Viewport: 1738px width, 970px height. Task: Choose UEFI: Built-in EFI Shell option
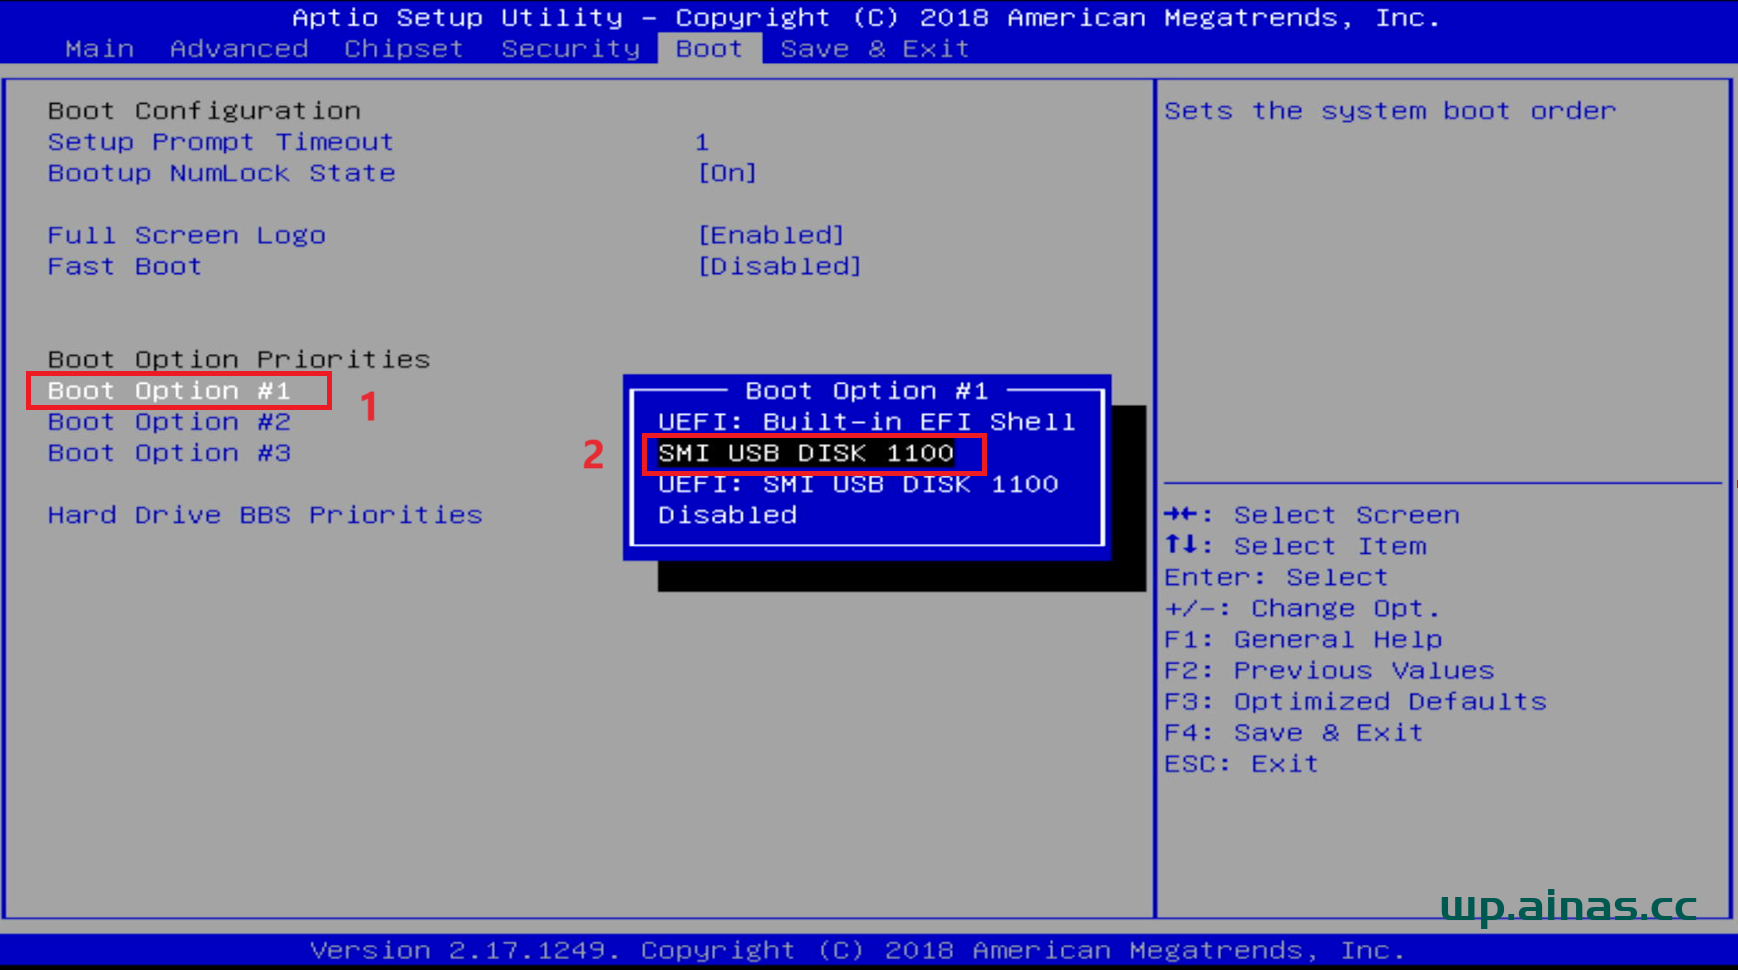[866, 422]
